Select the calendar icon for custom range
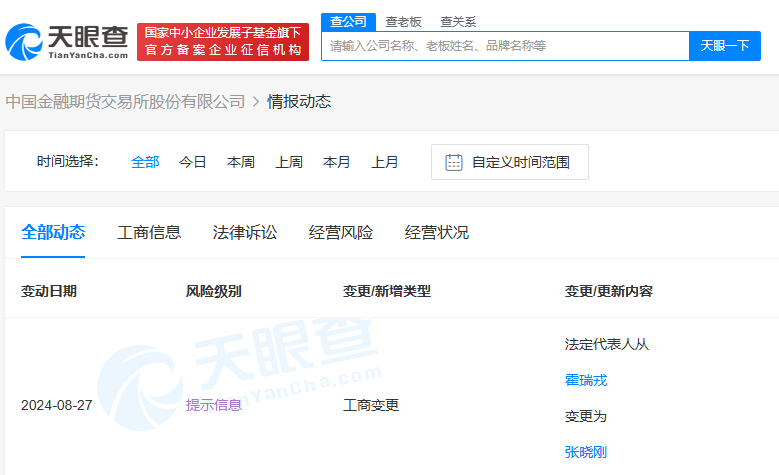 (454, 162)
